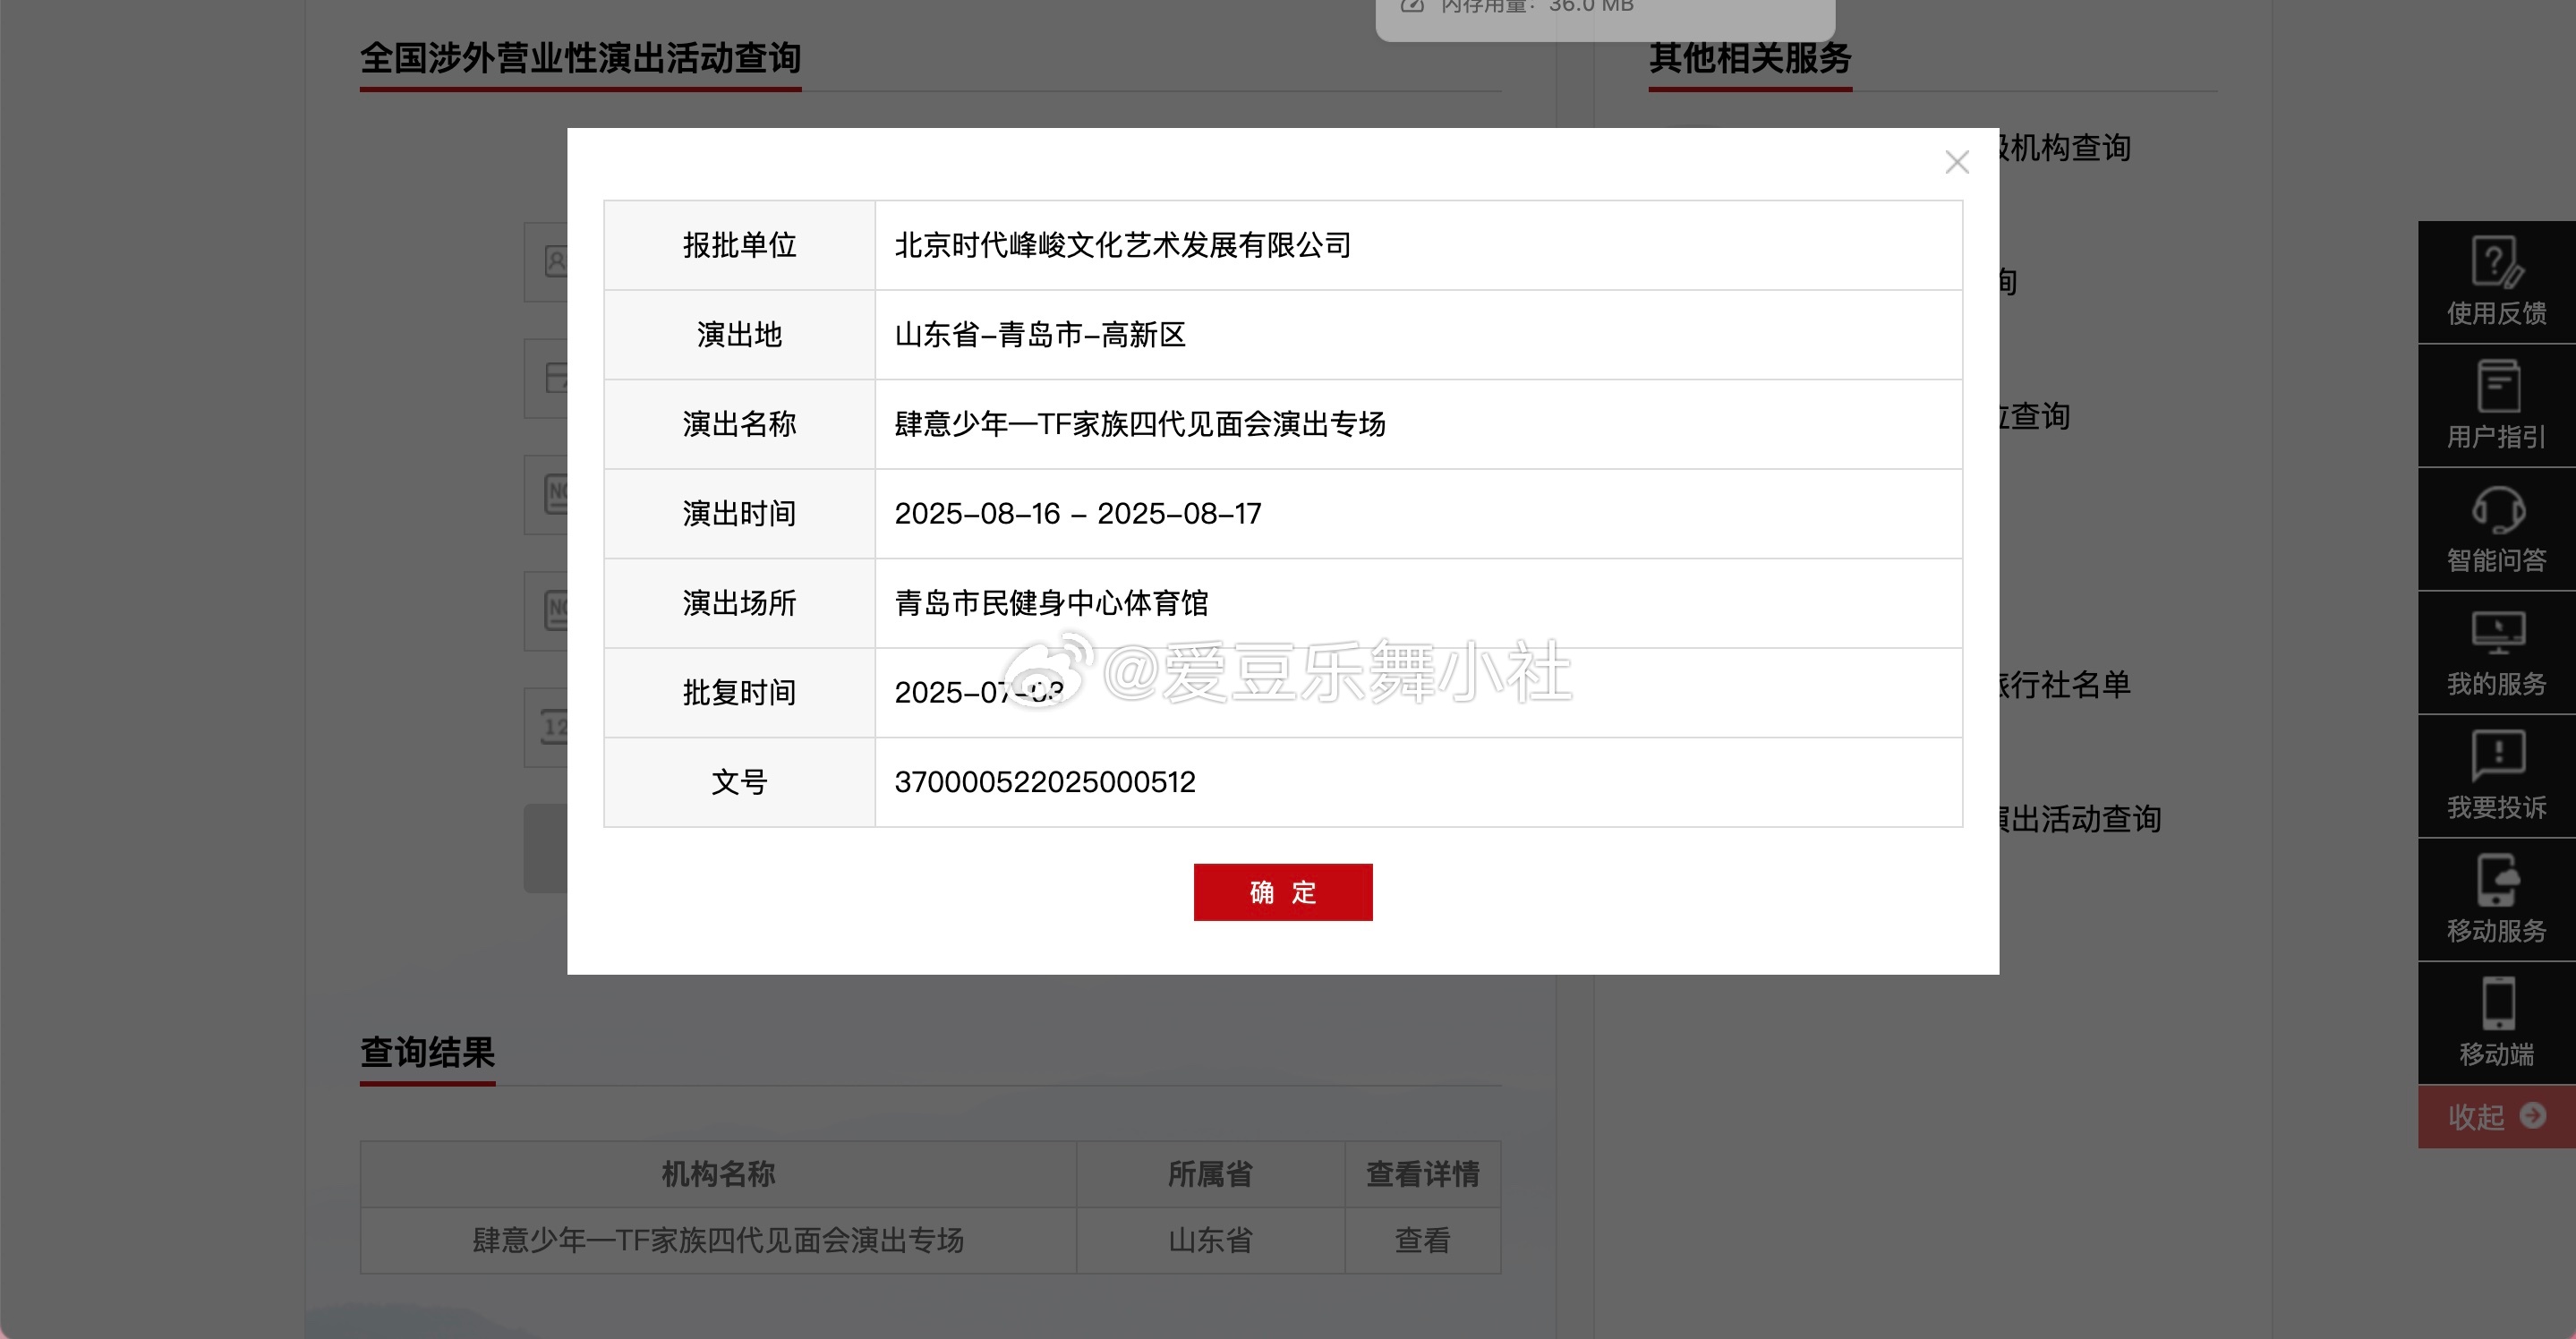Open the 我要投诉 complaint icon

[2496, 776]
